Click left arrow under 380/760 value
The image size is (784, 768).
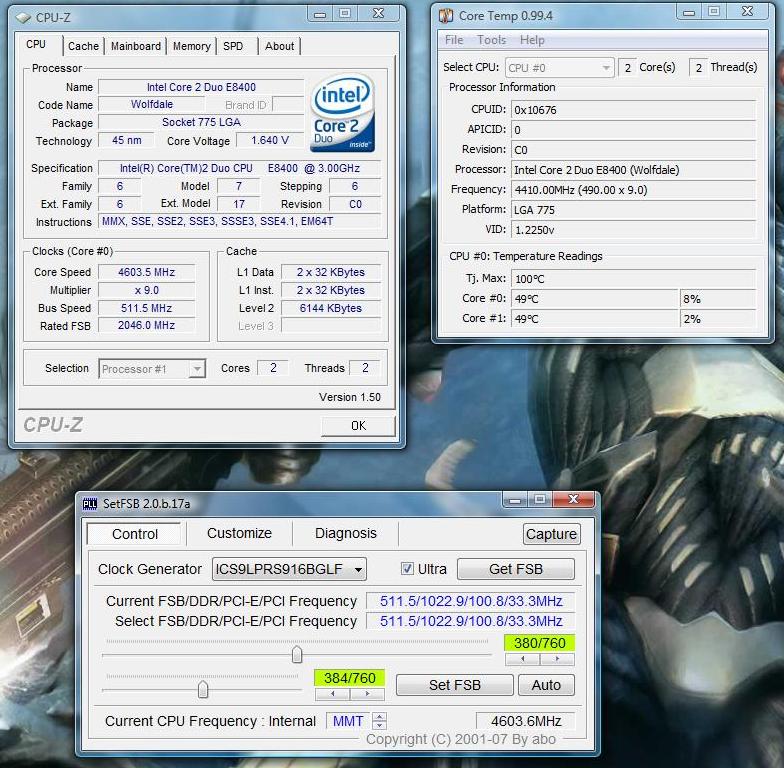click(x=522, y=659)
